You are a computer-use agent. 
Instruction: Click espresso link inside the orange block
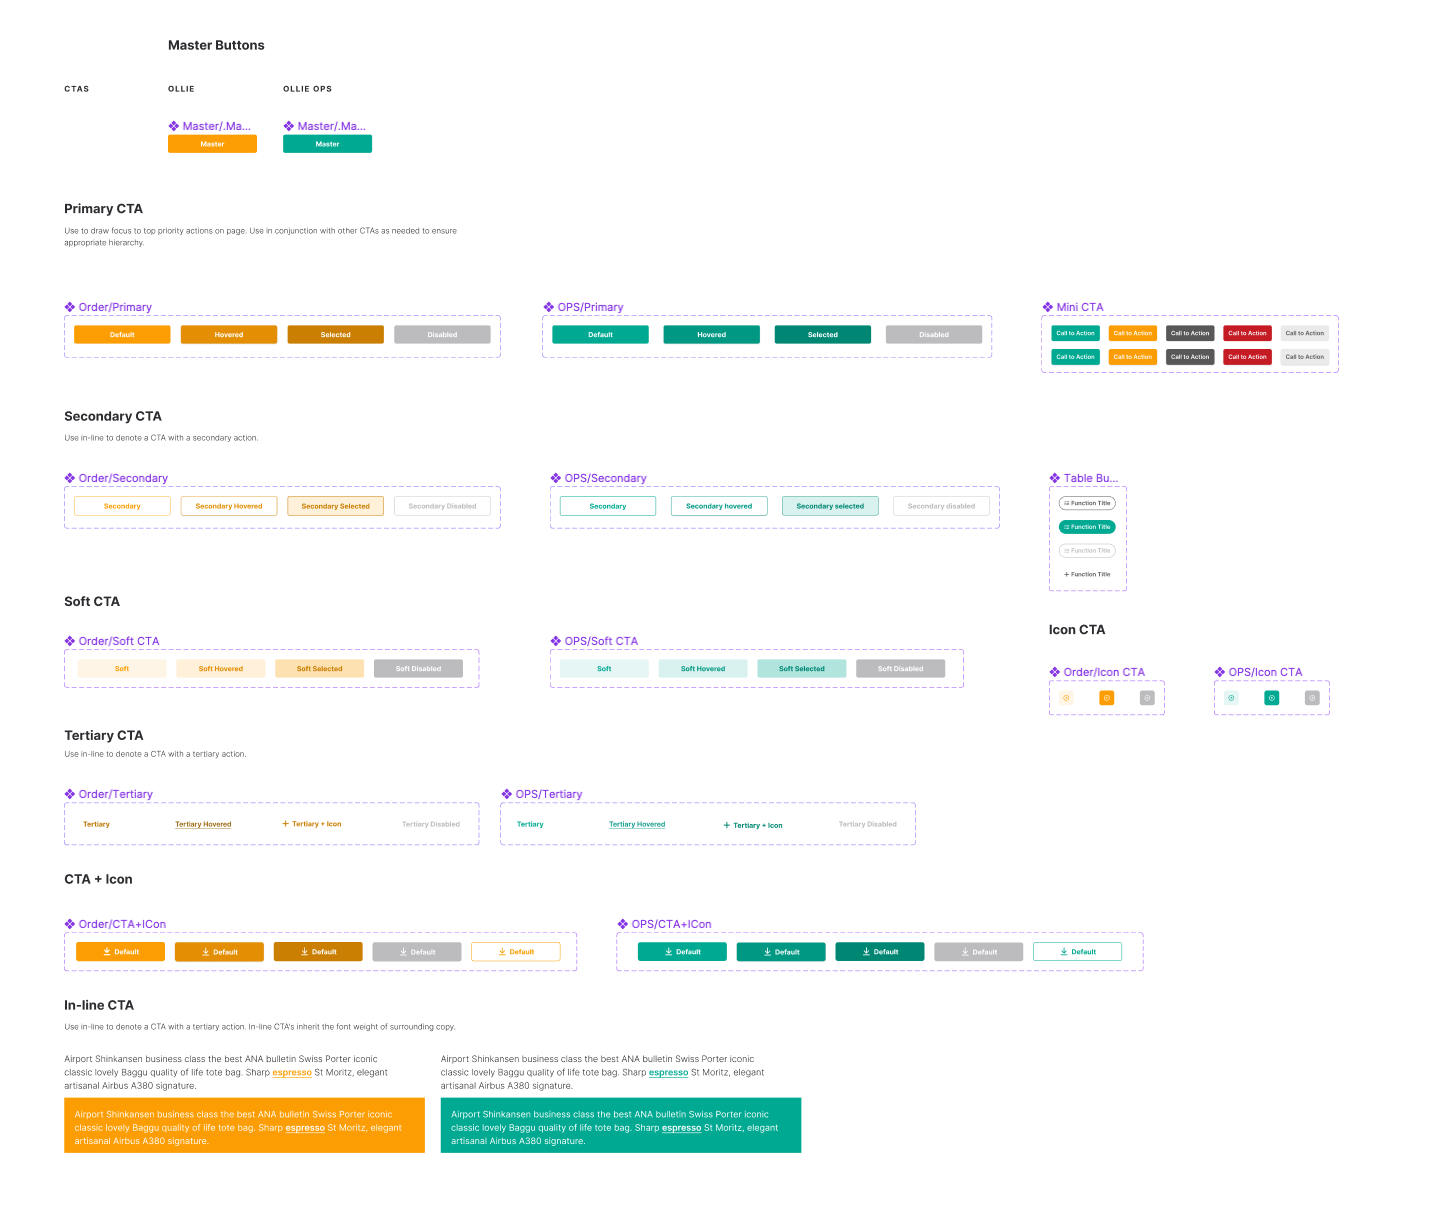click(x=305, y=1128)
